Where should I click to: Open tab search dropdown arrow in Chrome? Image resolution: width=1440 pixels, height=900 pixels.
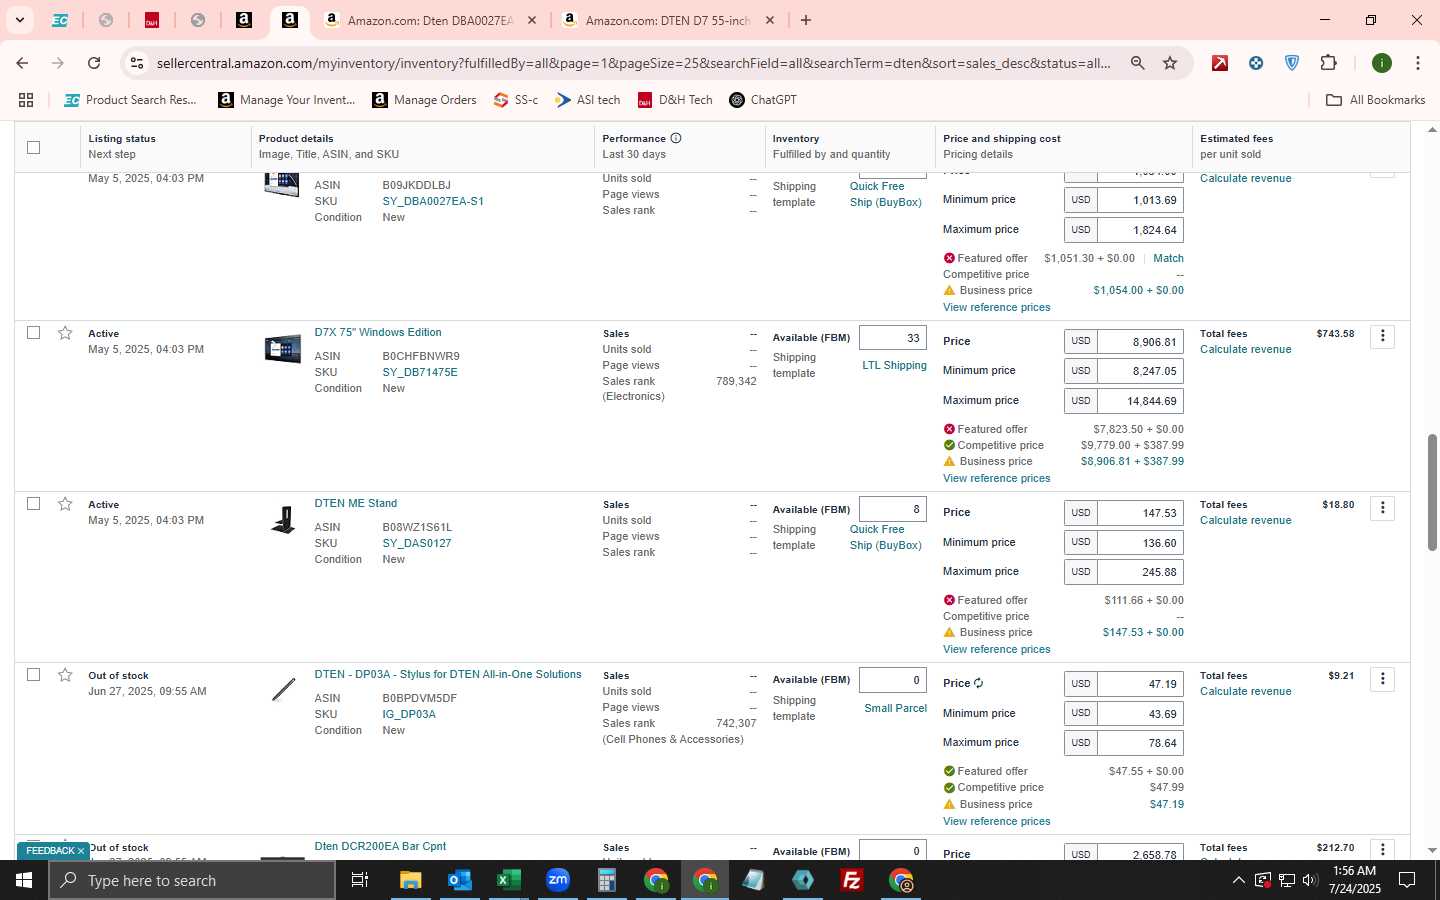[x=19, y=20]
